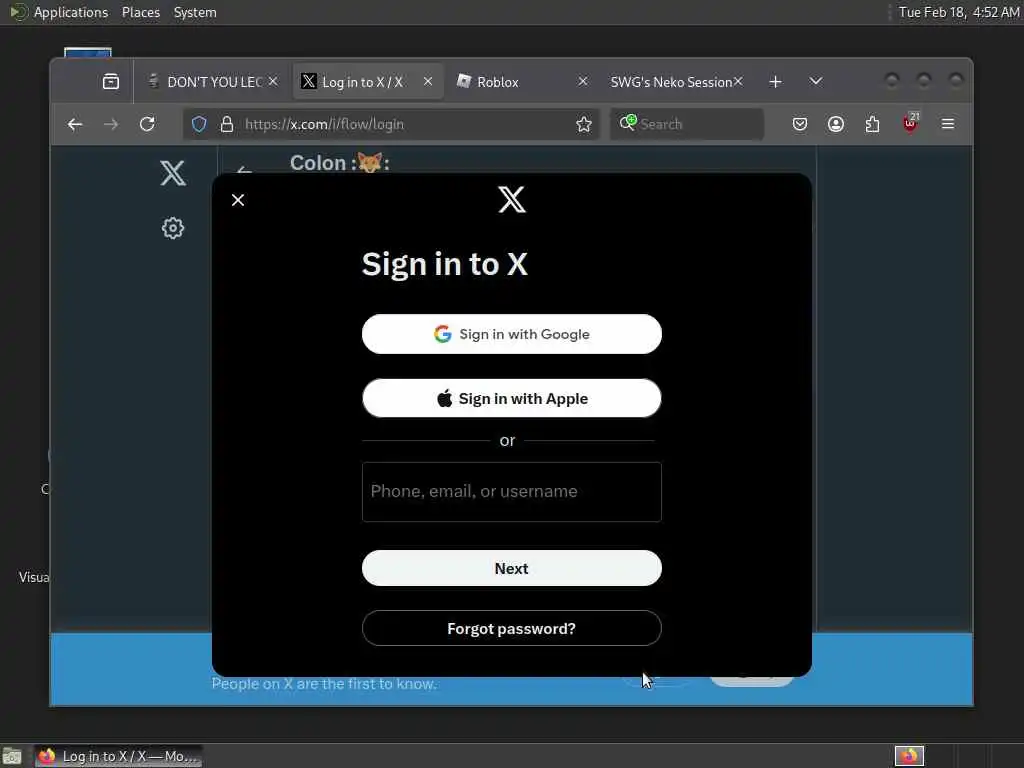Screen dimensions: 1024x768
Task: Open the uBlock Origin extension icon
Action: pos(910,123)
